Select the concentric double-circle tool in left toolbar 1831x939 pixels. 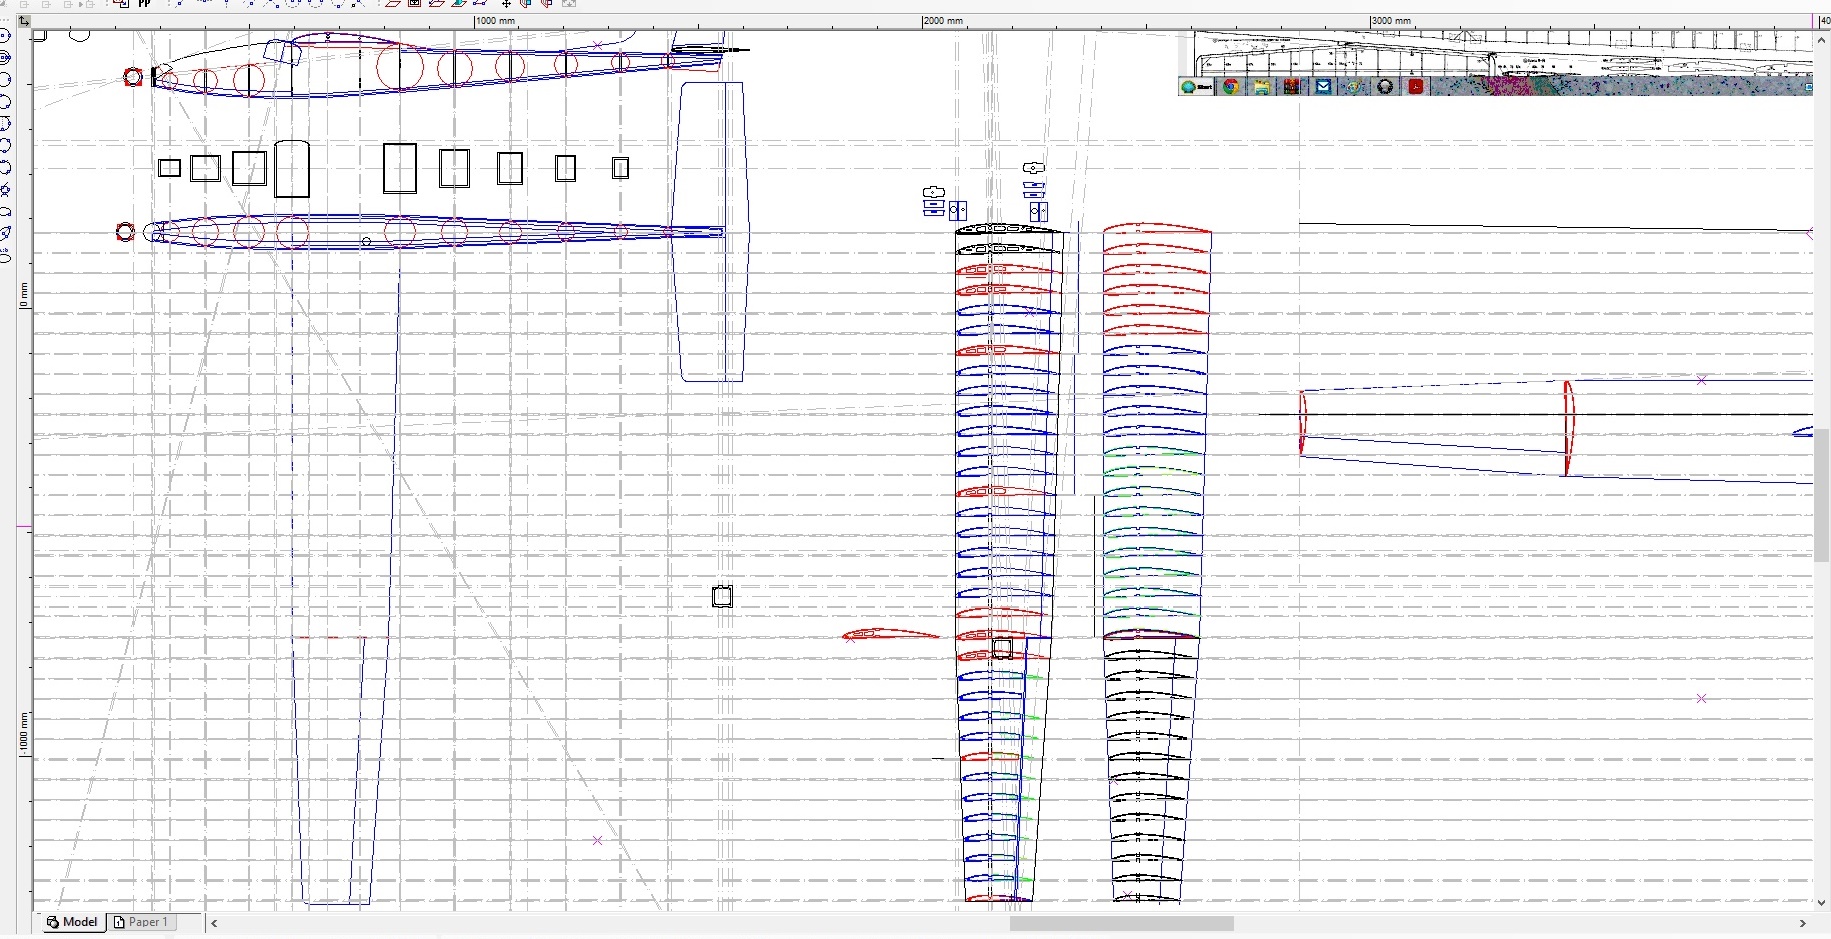click(x=5, y=58)
